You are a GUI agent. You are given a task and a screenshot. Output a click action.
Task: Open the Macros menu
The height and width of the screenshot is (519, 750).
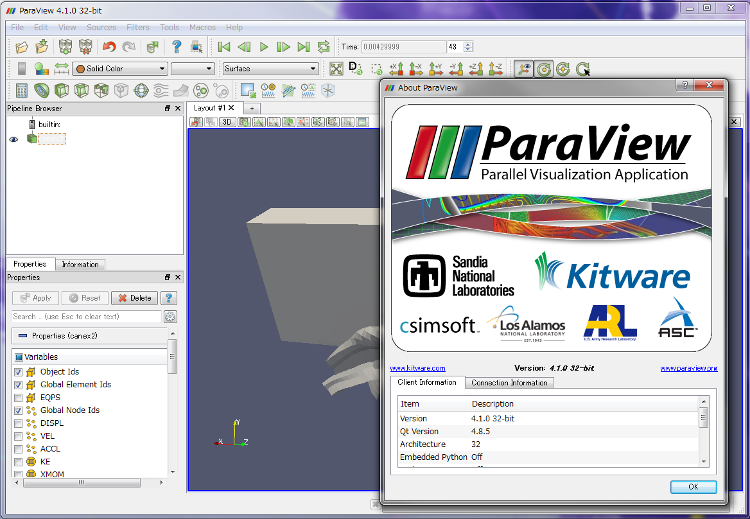(x=202, y=27)
